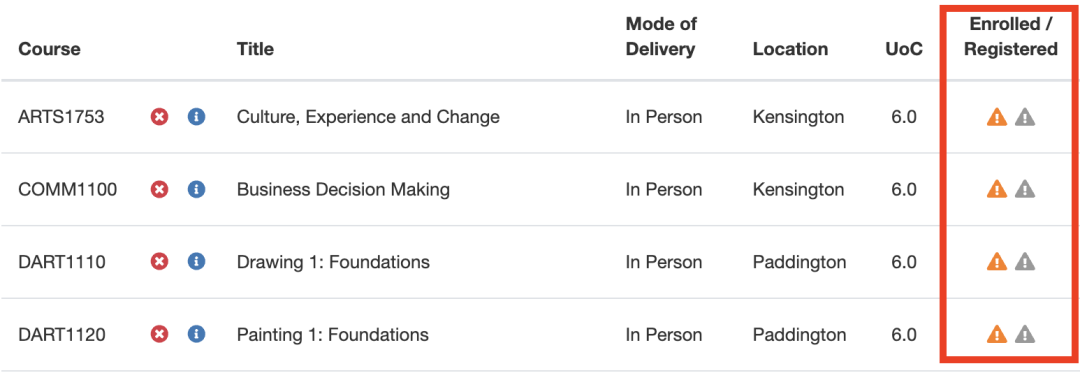Select the Culture, Experience and Change title

[x=368, y=117]
